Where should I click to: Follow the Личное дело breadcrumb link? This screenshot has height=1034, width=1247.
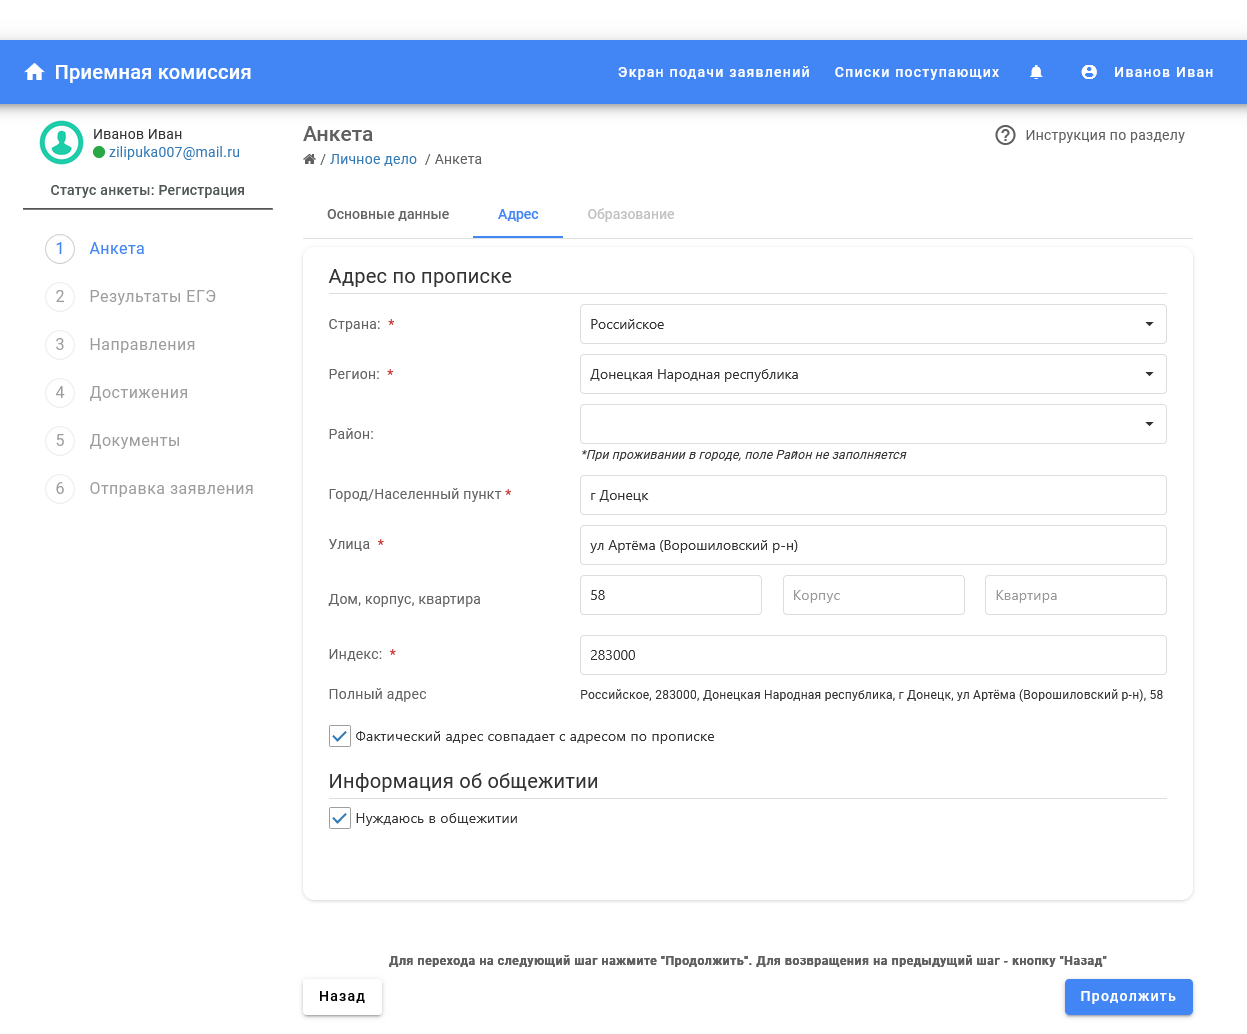[373, 159]
